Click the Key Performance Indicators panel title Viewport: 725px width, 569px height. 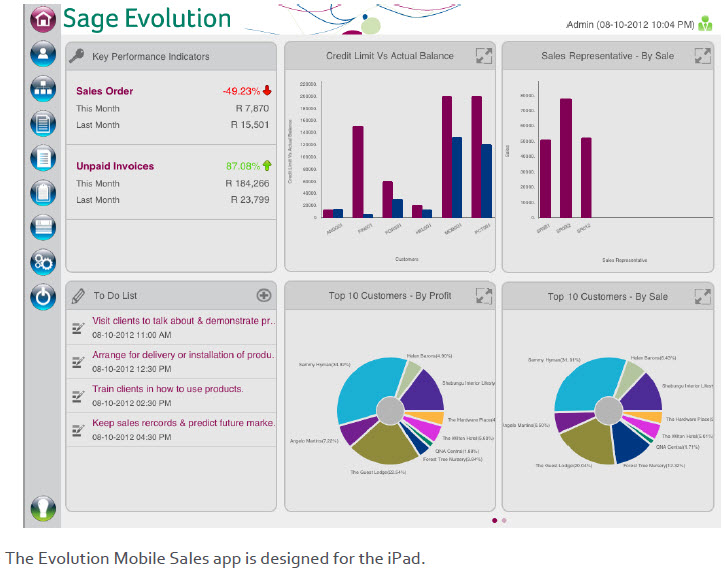pos(151,56)
